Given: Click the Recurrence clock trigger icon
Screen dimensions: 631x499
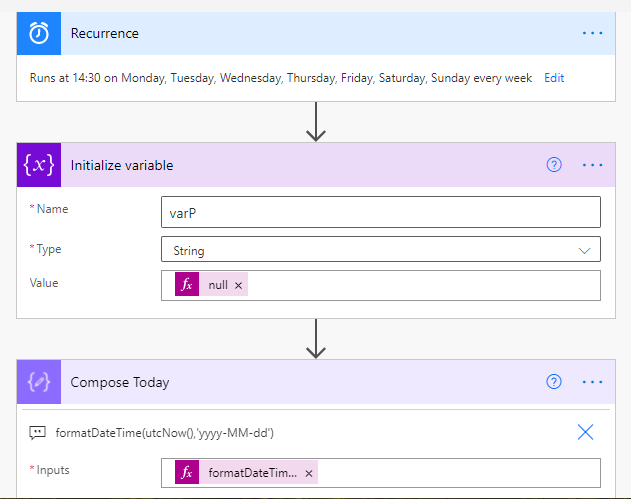Looking at the screenshot, I should point(39,33).
